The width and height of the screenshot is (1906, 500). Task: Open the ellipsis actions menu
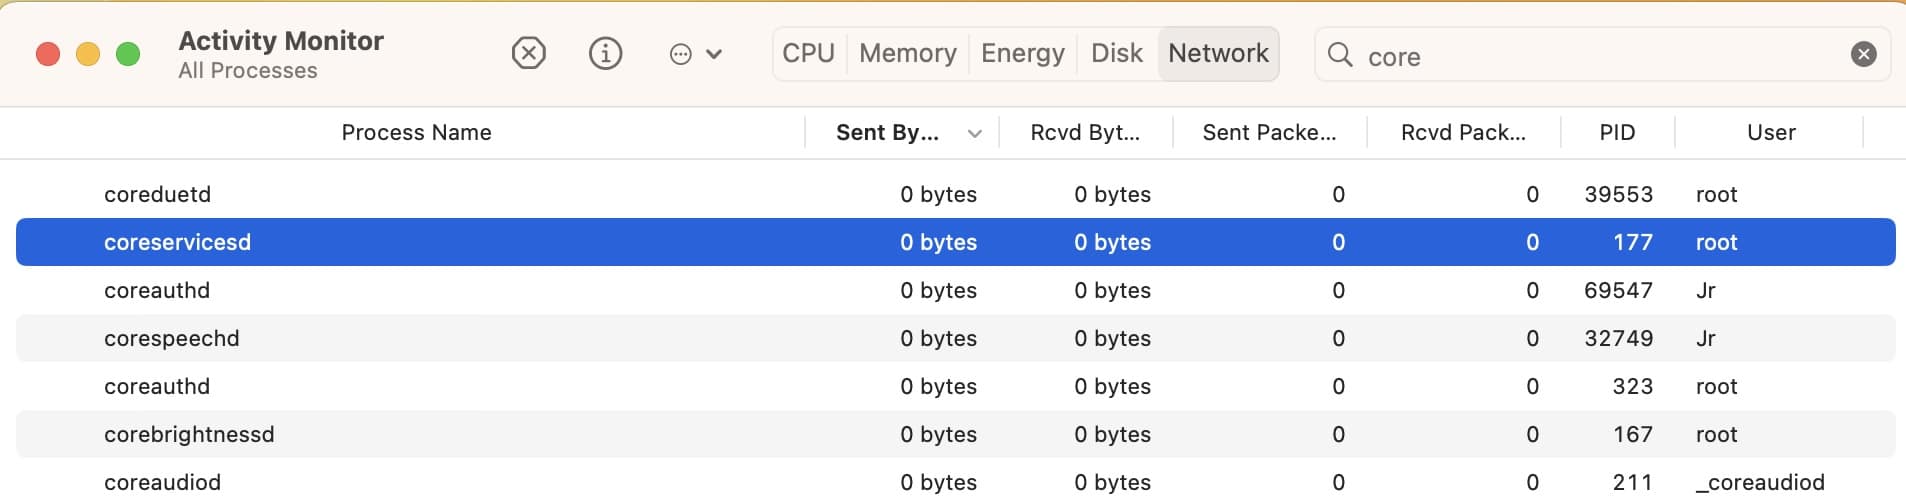coord(695,54)
